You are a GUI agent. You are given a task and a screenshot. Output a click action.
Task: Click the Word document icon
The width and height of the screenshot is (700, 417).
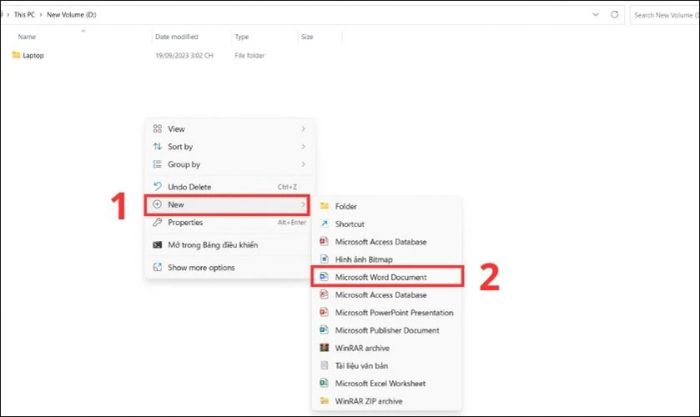coord(324,277)
